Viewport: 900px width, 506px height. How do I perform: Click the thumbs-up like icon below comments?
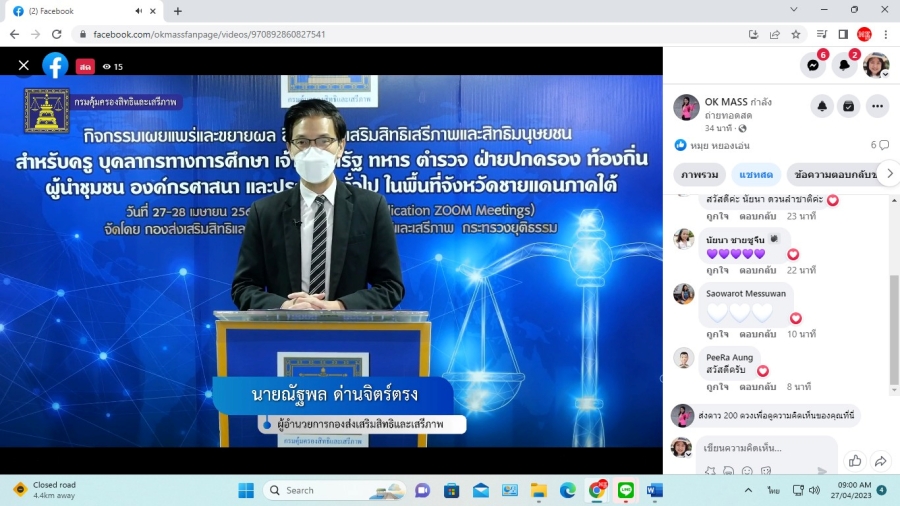click(x=854, y=461)
